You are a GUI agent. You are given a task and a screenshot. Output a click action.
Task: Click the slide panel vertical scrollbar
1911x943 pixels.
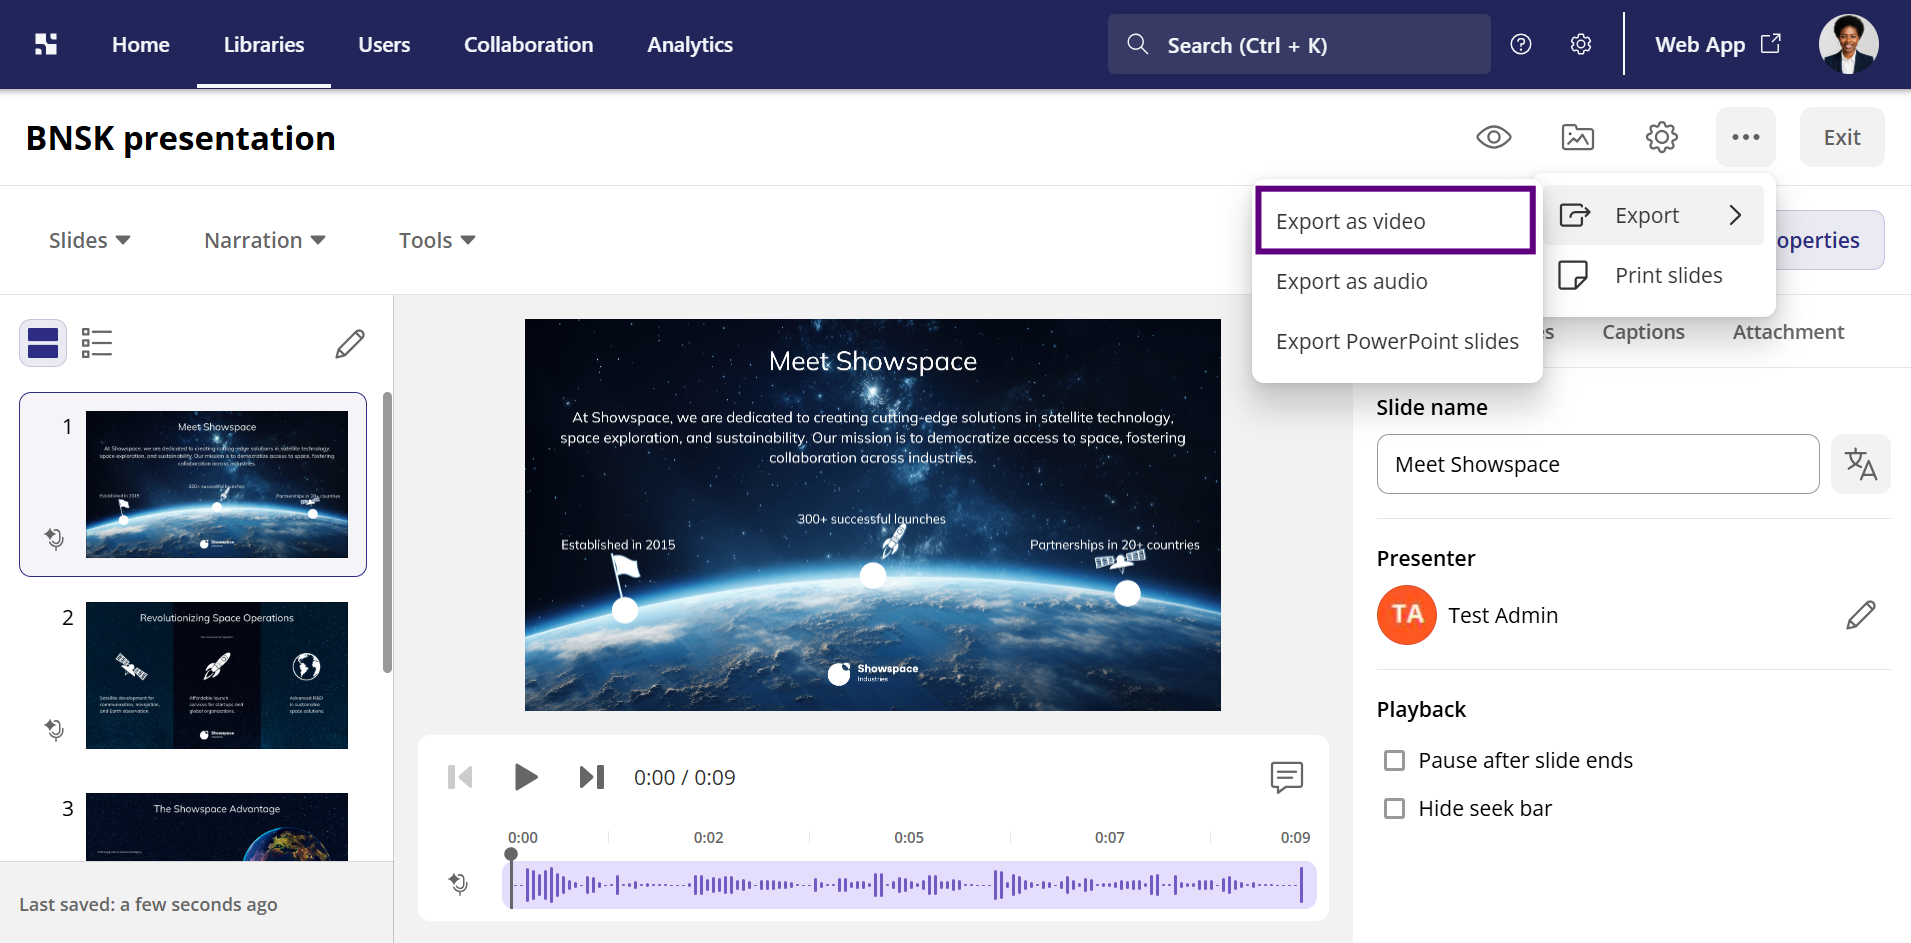tap(387, 532)
